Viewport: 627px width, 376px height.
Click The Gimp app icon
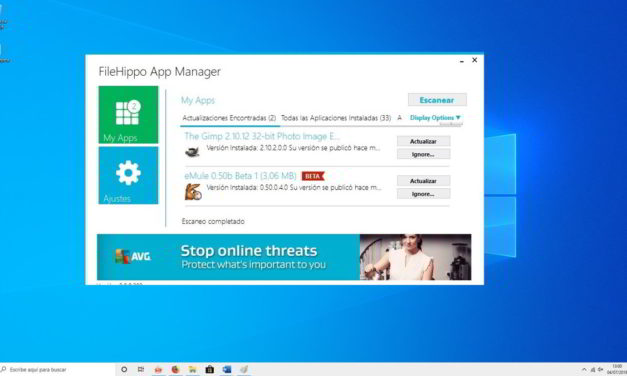pos(192,152)
